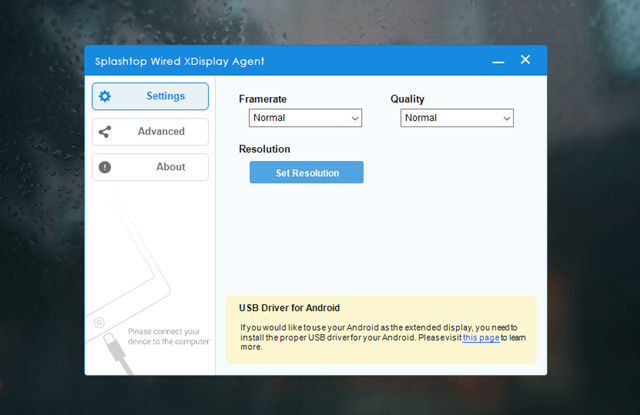
Task: Switch to the Advanced tab
Action: point(150,131)
